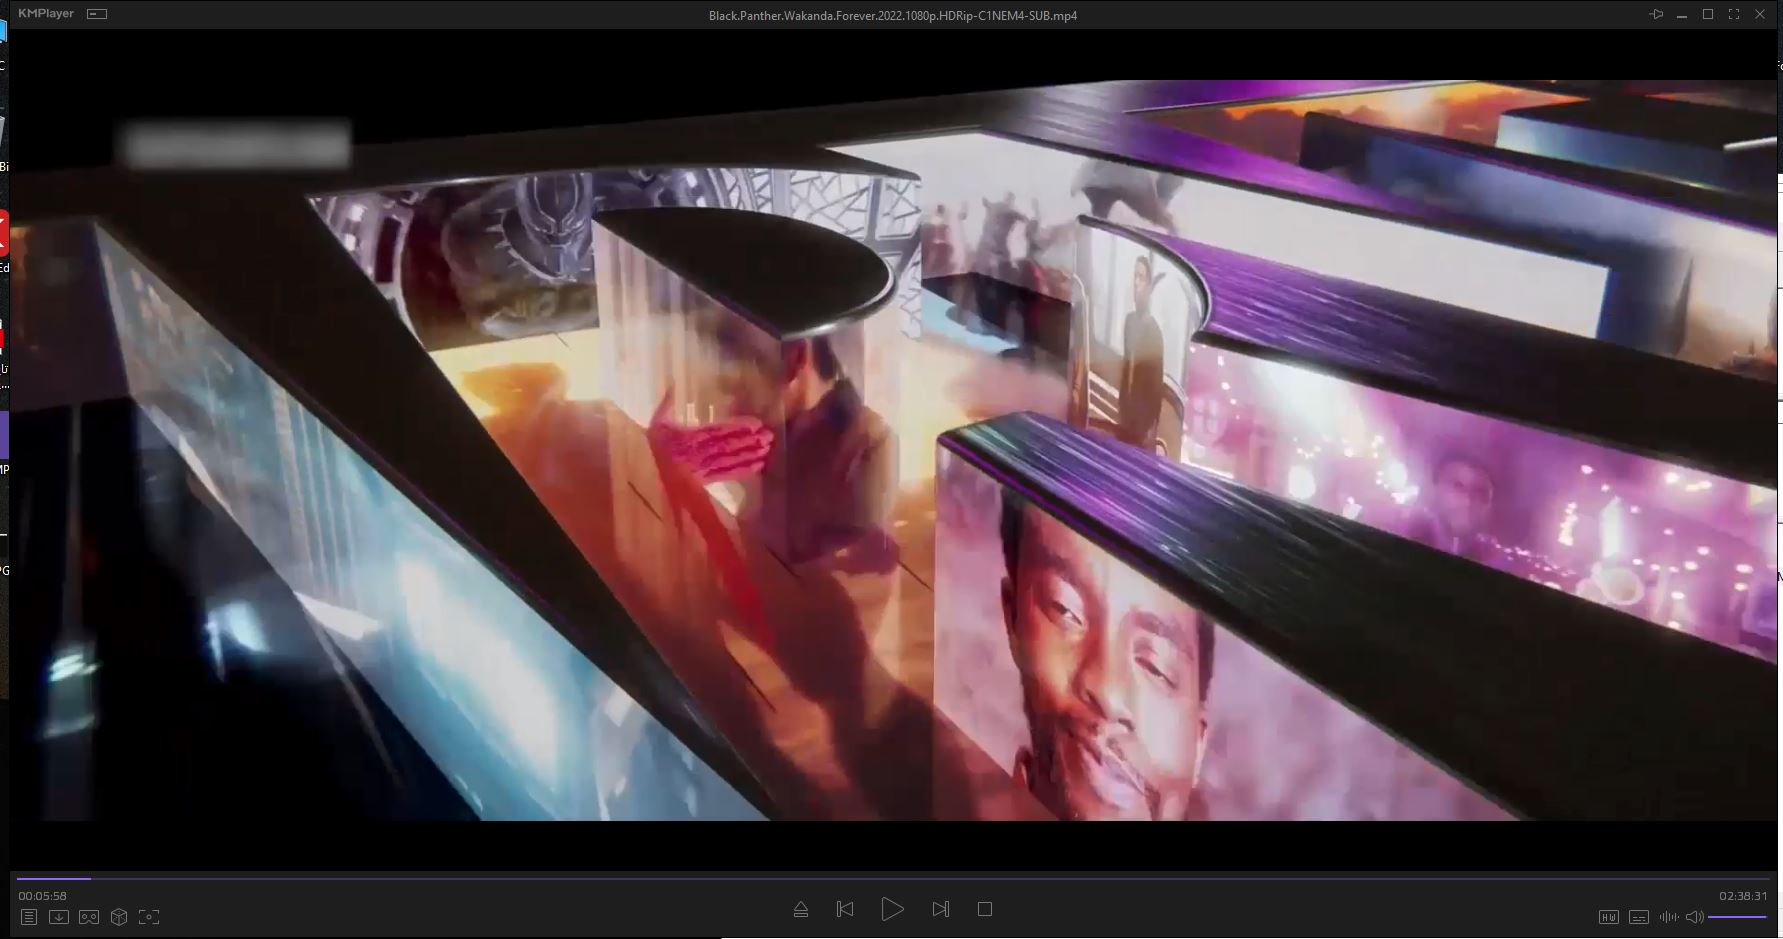Click the seek bar near the middle
The width and height of the screenshot is (1783, 939).
tap(892, 879)
